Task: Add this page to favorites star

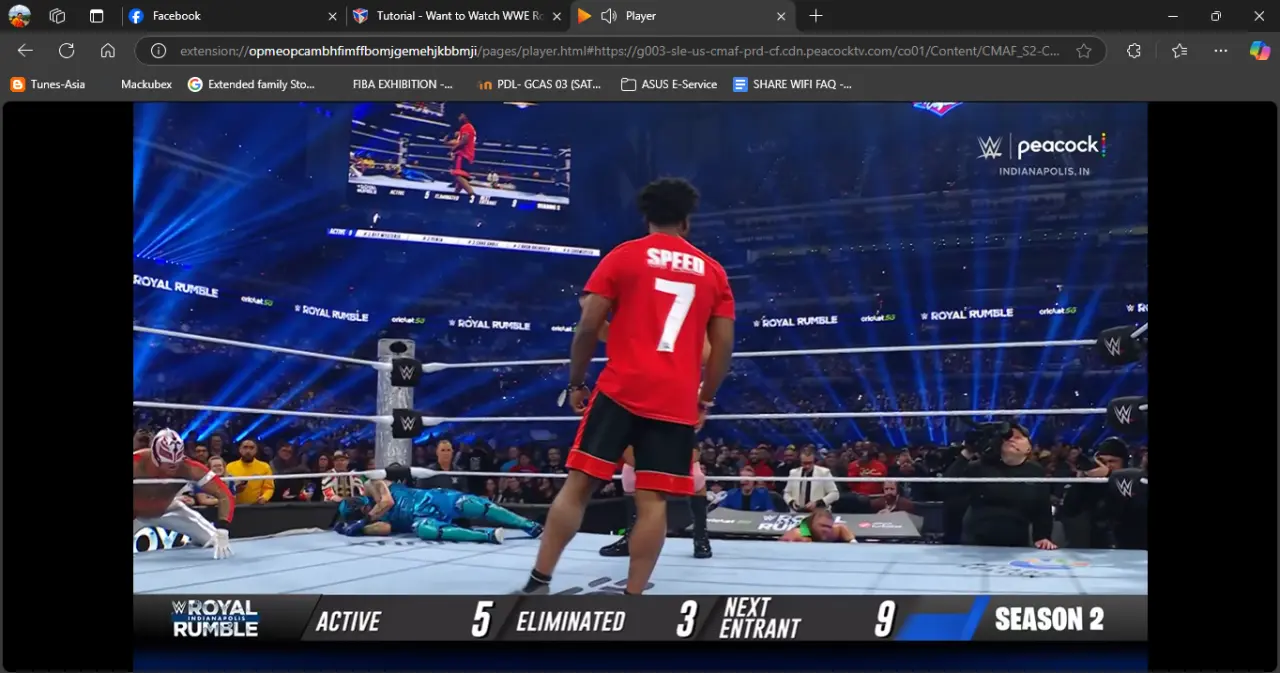Action: 1084,50
